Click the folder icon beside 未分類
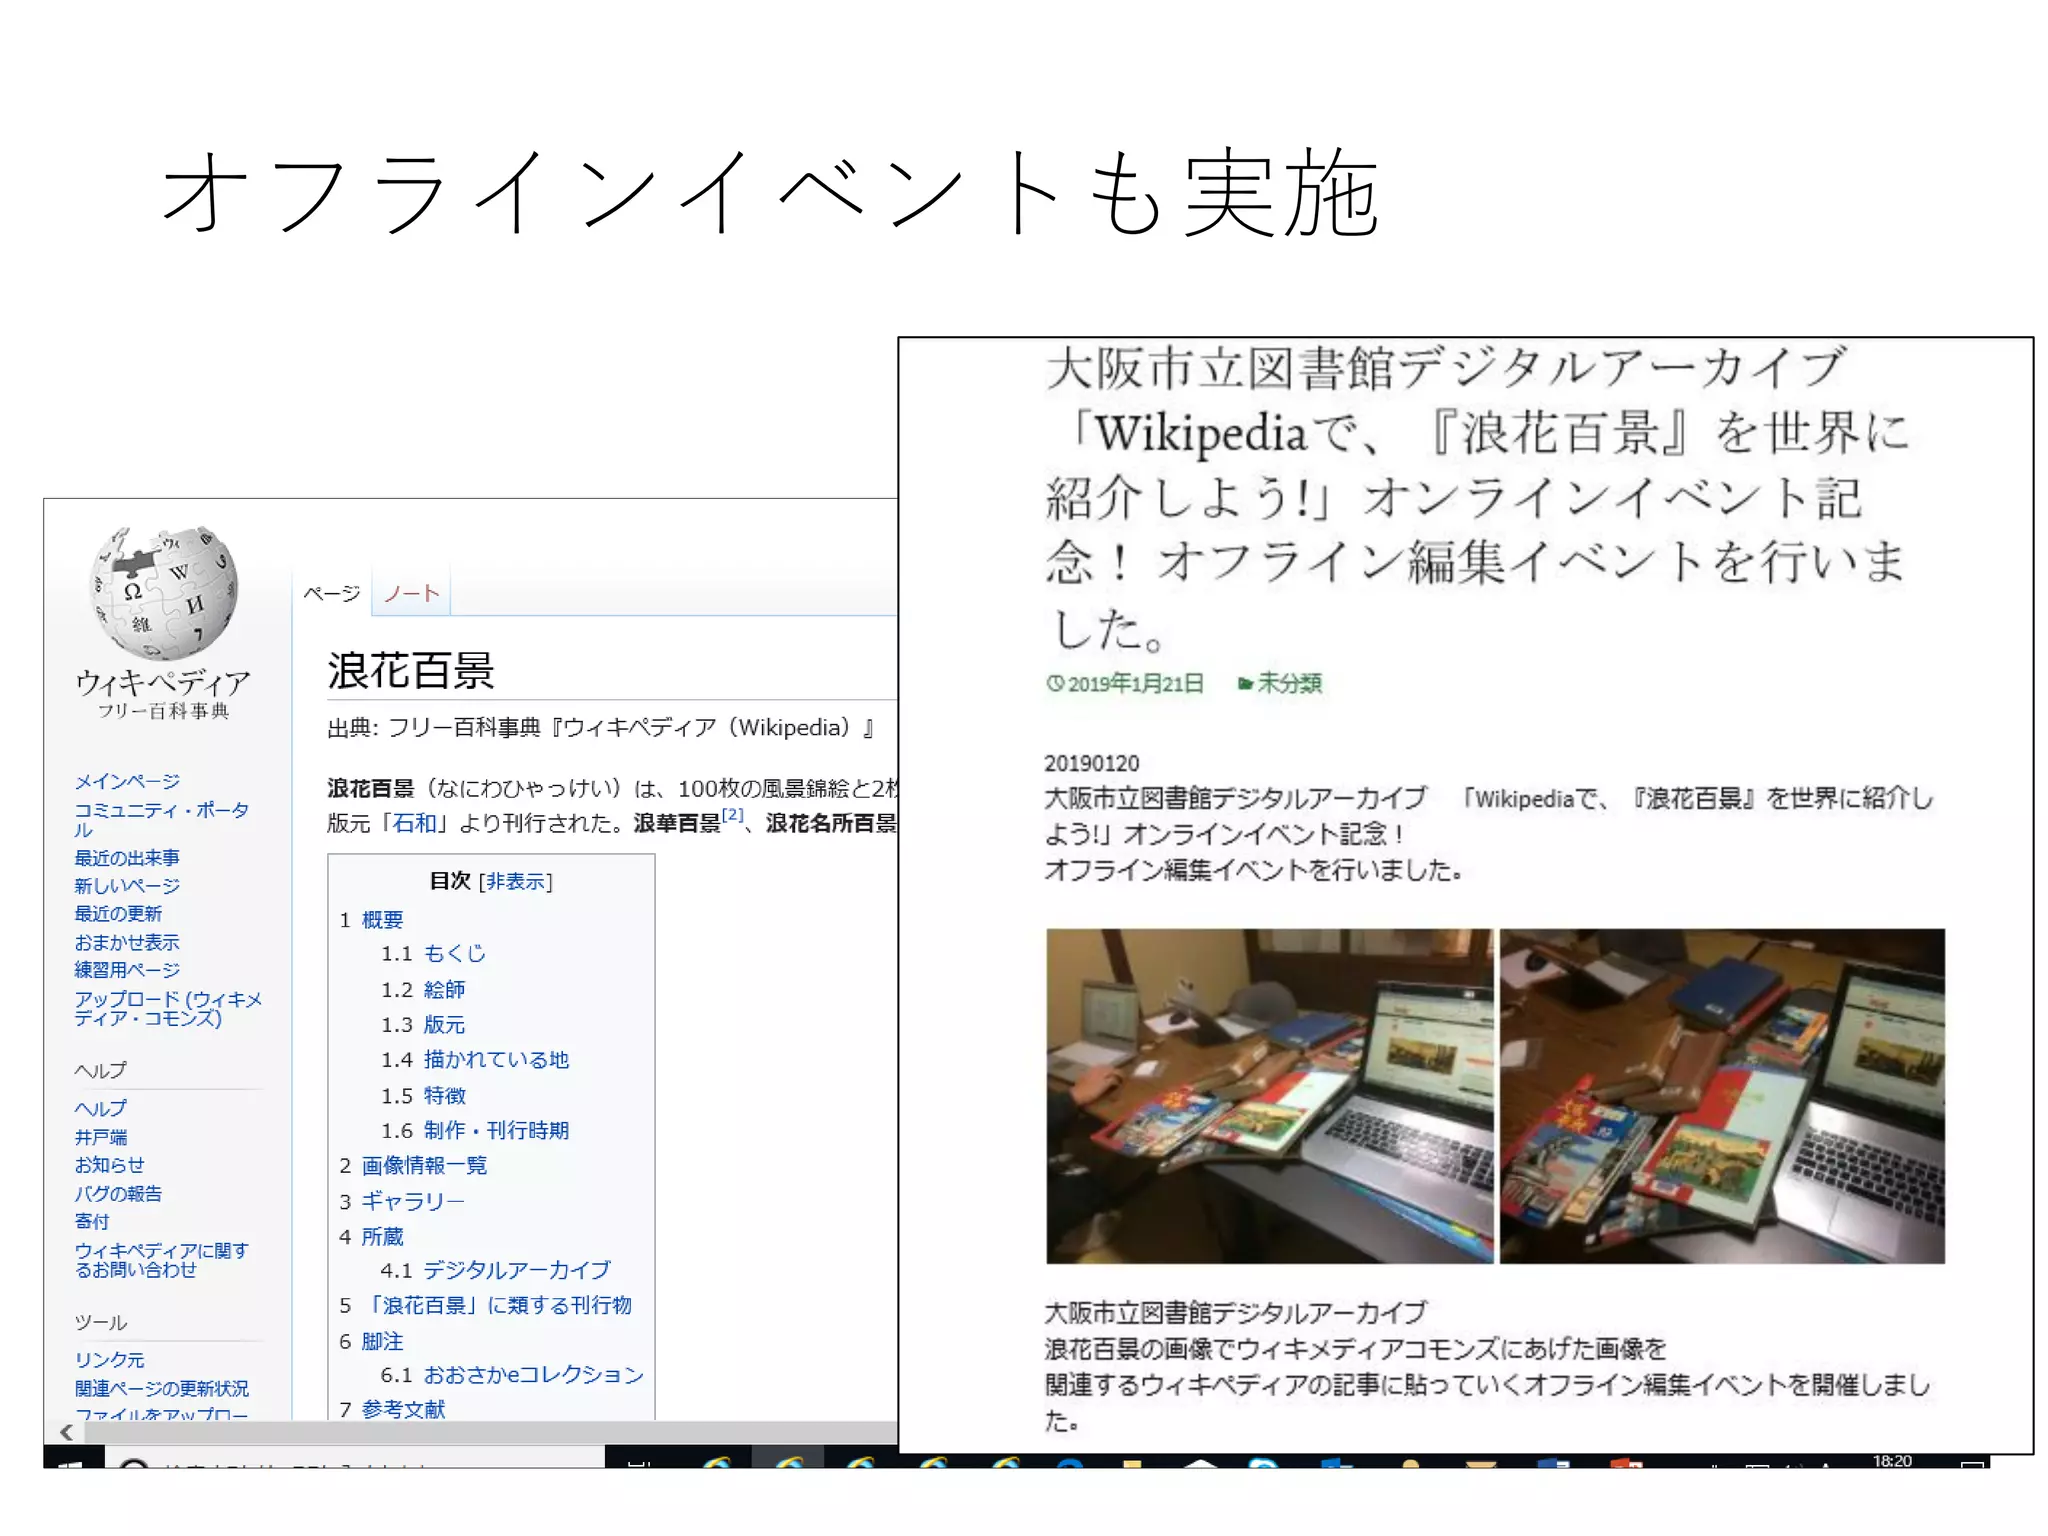 1245,684
